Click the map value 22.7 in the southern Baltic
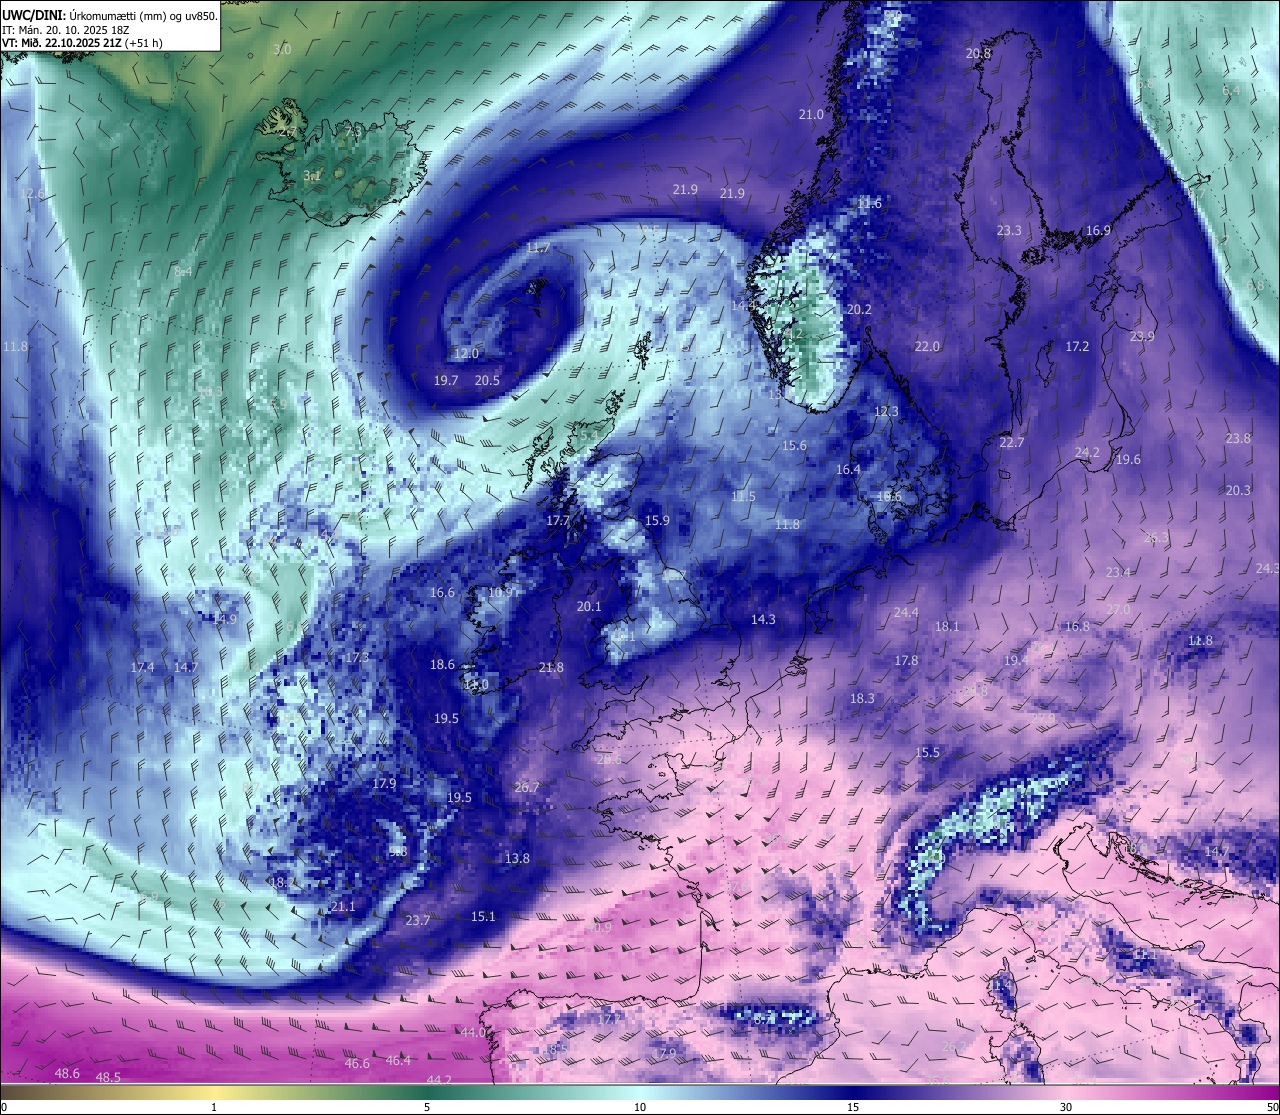 click(1012, 442)
